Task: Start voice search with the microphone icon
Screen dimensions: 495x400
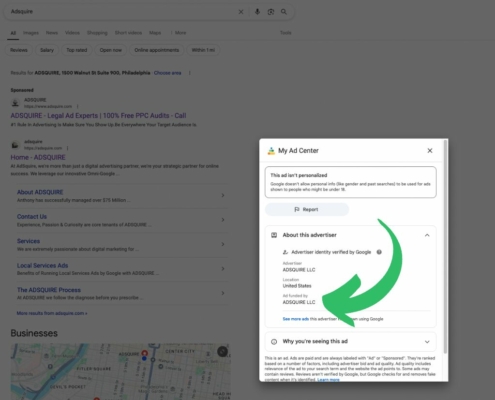Action: point(257,12)
